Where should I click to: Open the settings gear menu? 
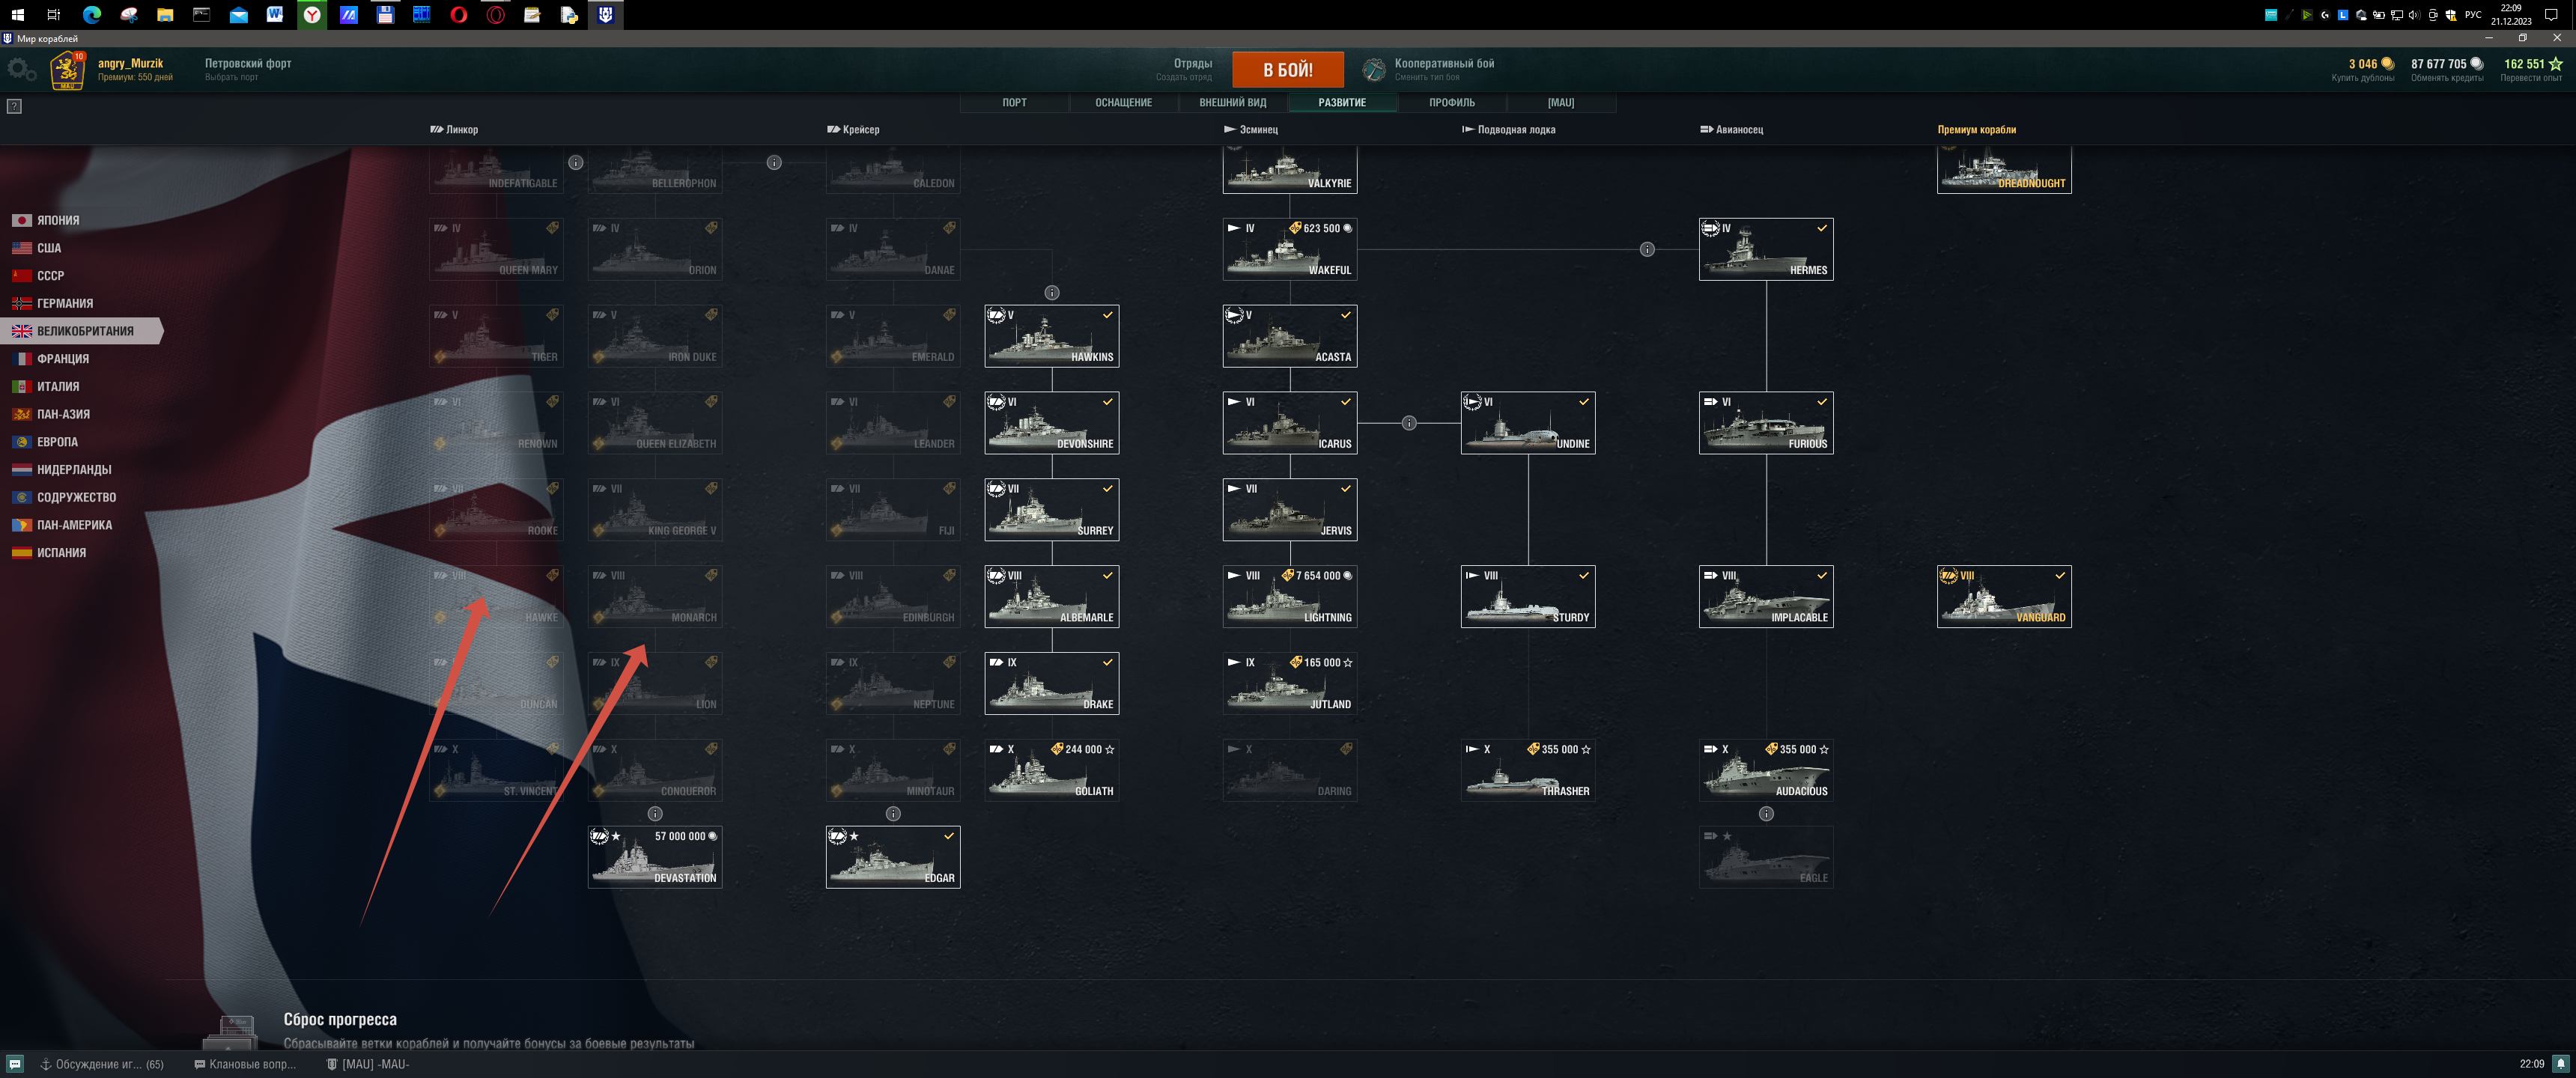pyautogui.click(x=21, y=70)
